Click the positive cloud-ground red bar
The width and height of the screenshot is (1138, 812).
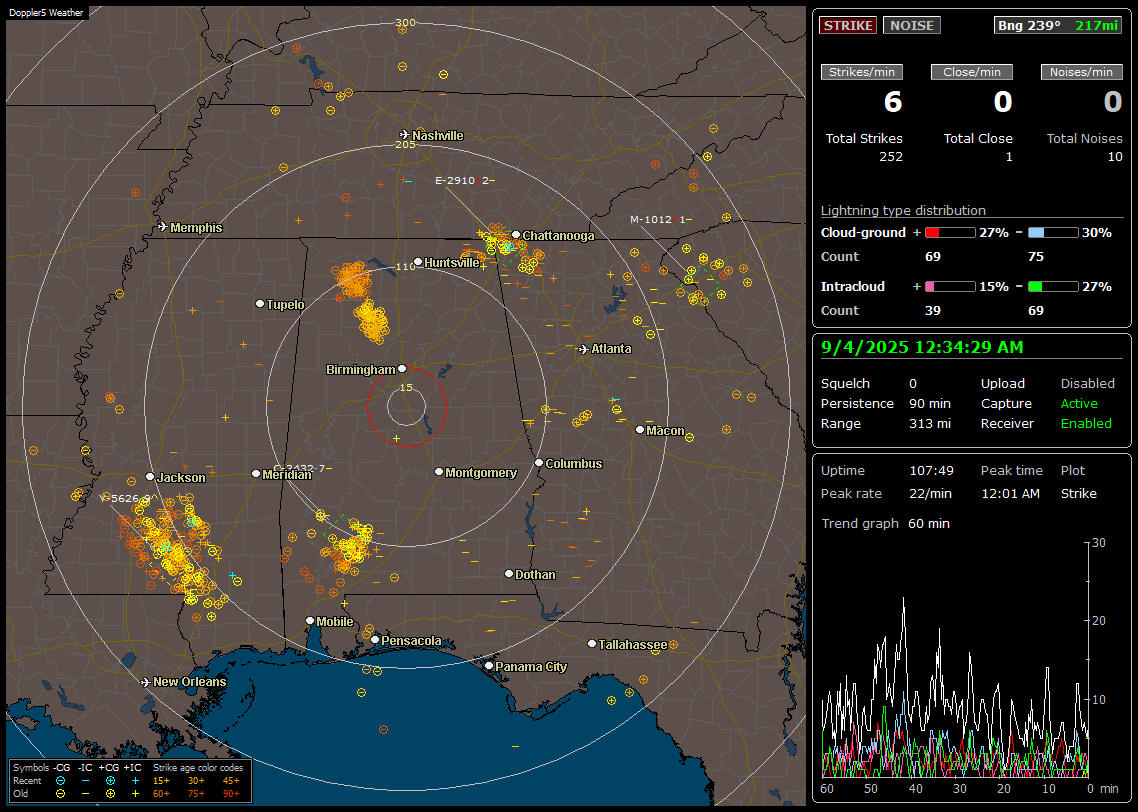[950, 233]
